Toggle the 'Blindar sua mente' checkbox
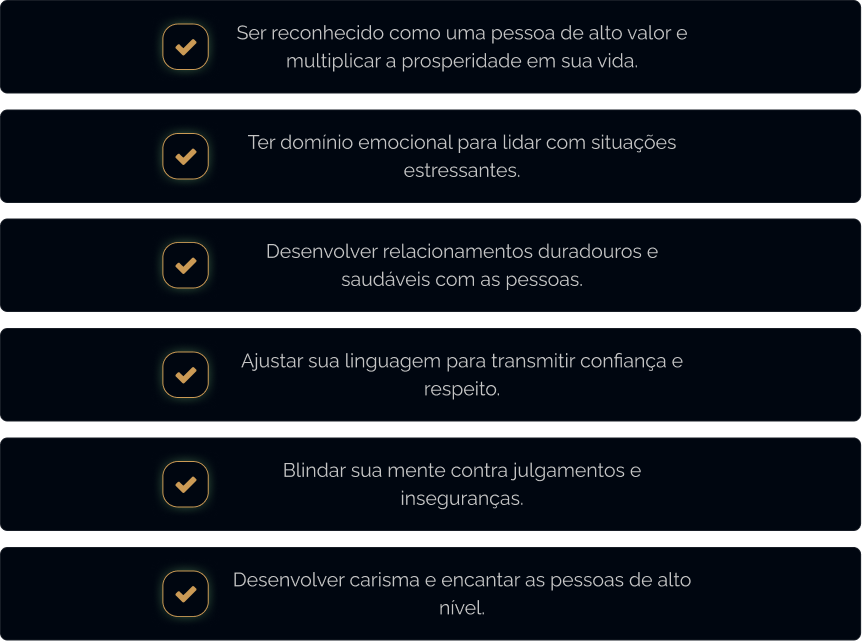Screen dimensions: 862x641 185,484
